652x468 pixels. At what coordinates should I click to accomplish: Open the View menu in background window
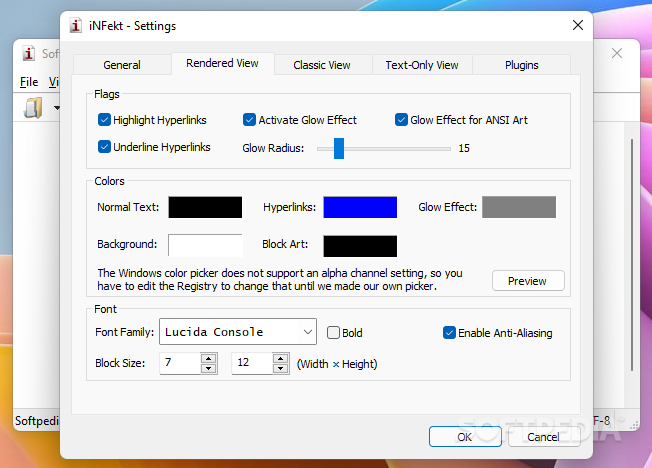pyautogui.click(x=54, y=82)
